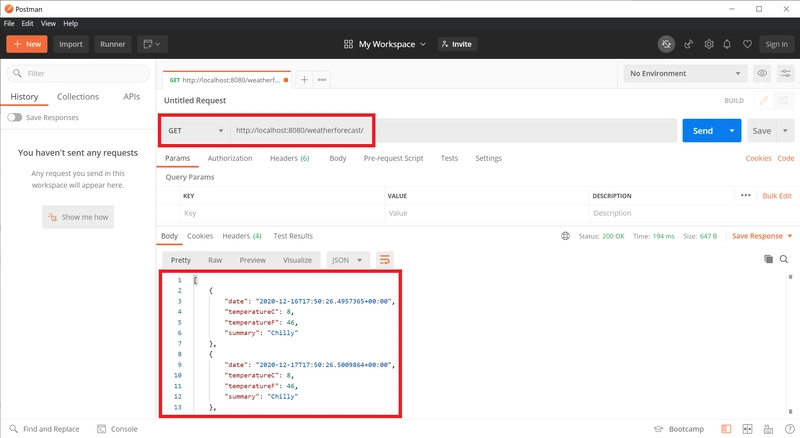Add a new request tab

click(304, 80)
